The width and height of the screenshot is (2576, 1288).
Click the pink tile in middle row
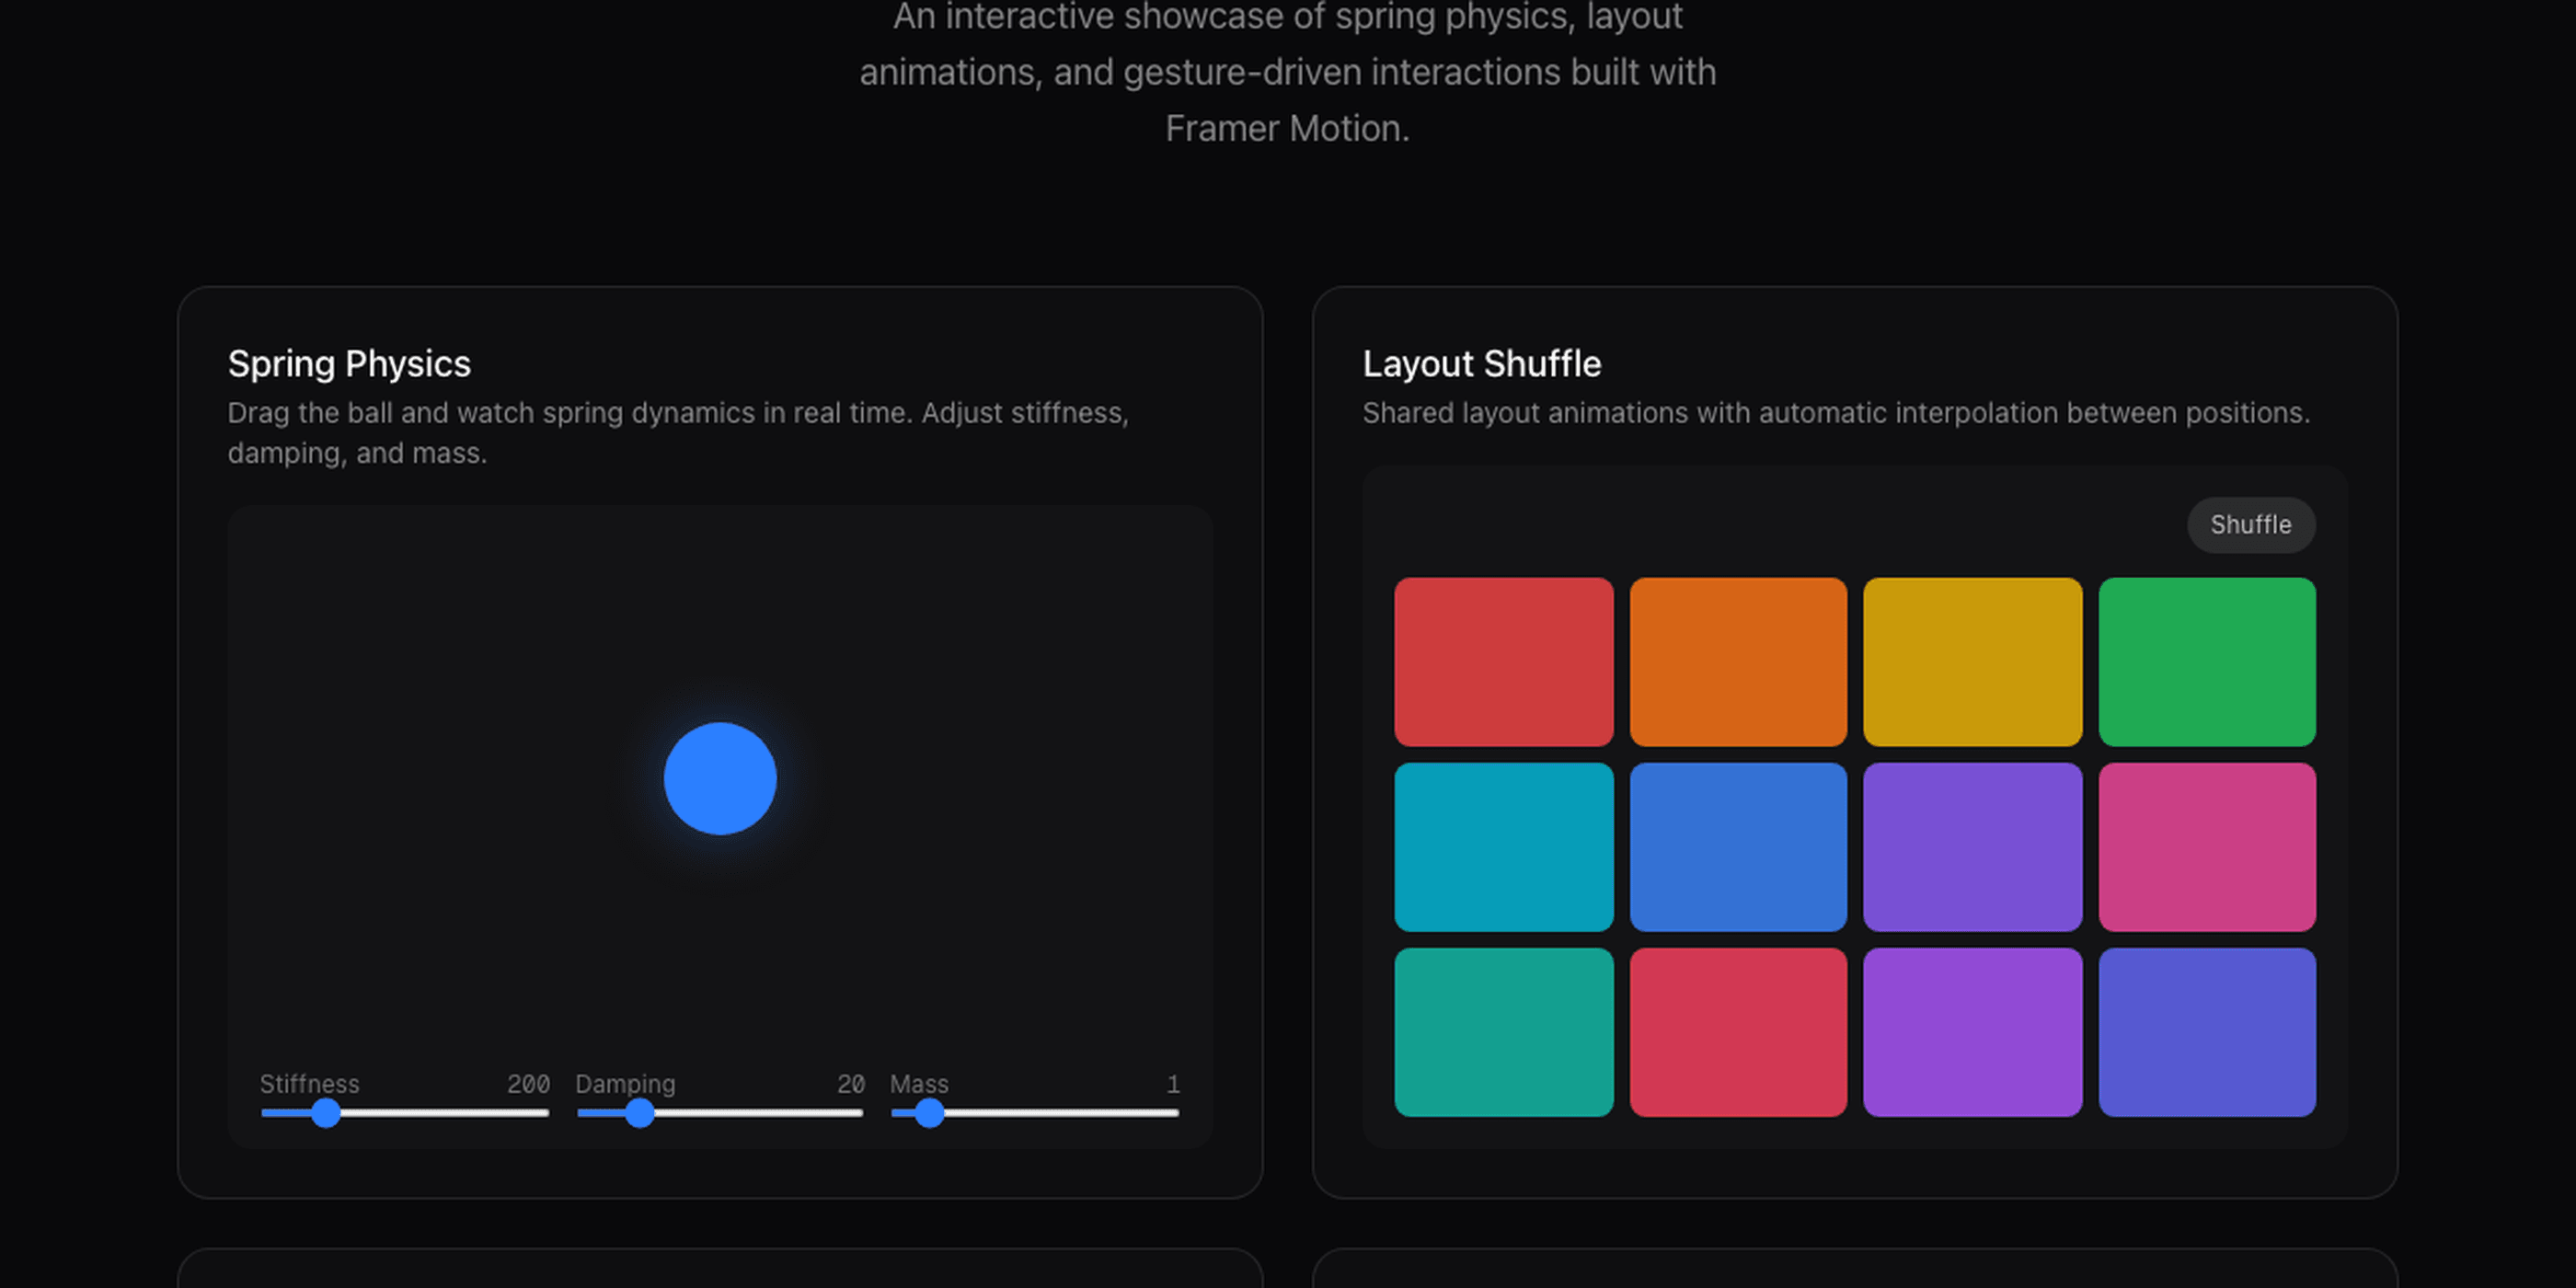click(2207, 847)
